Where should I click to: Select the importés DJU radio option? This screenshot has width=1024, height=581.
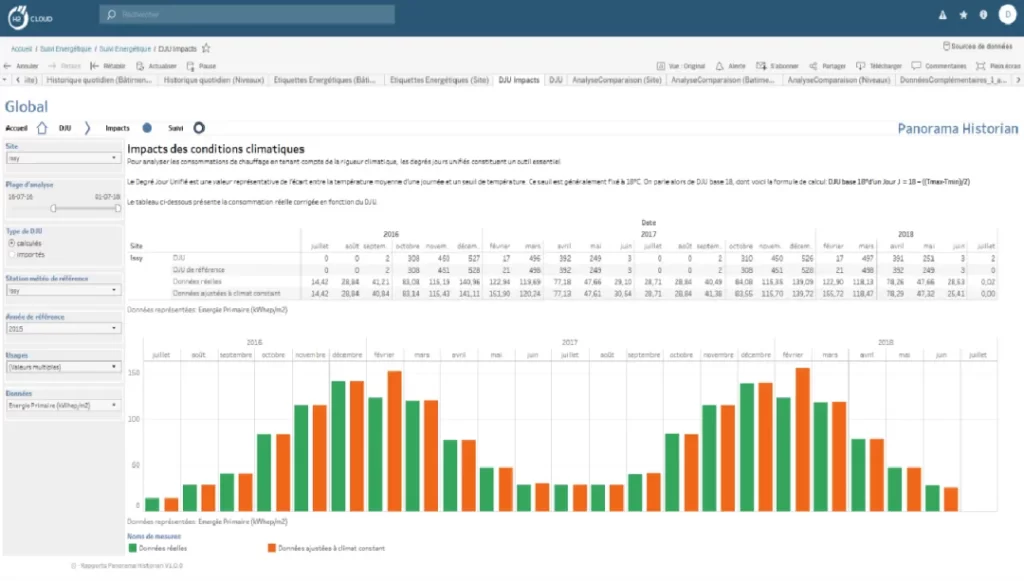pos(11,254)
